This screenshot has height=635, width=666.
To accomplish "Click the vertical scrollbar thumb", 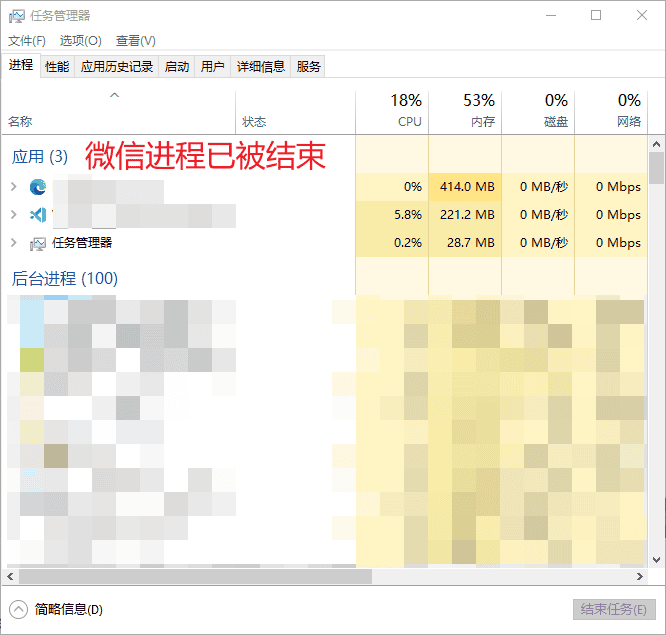I will tap(657, 168).
